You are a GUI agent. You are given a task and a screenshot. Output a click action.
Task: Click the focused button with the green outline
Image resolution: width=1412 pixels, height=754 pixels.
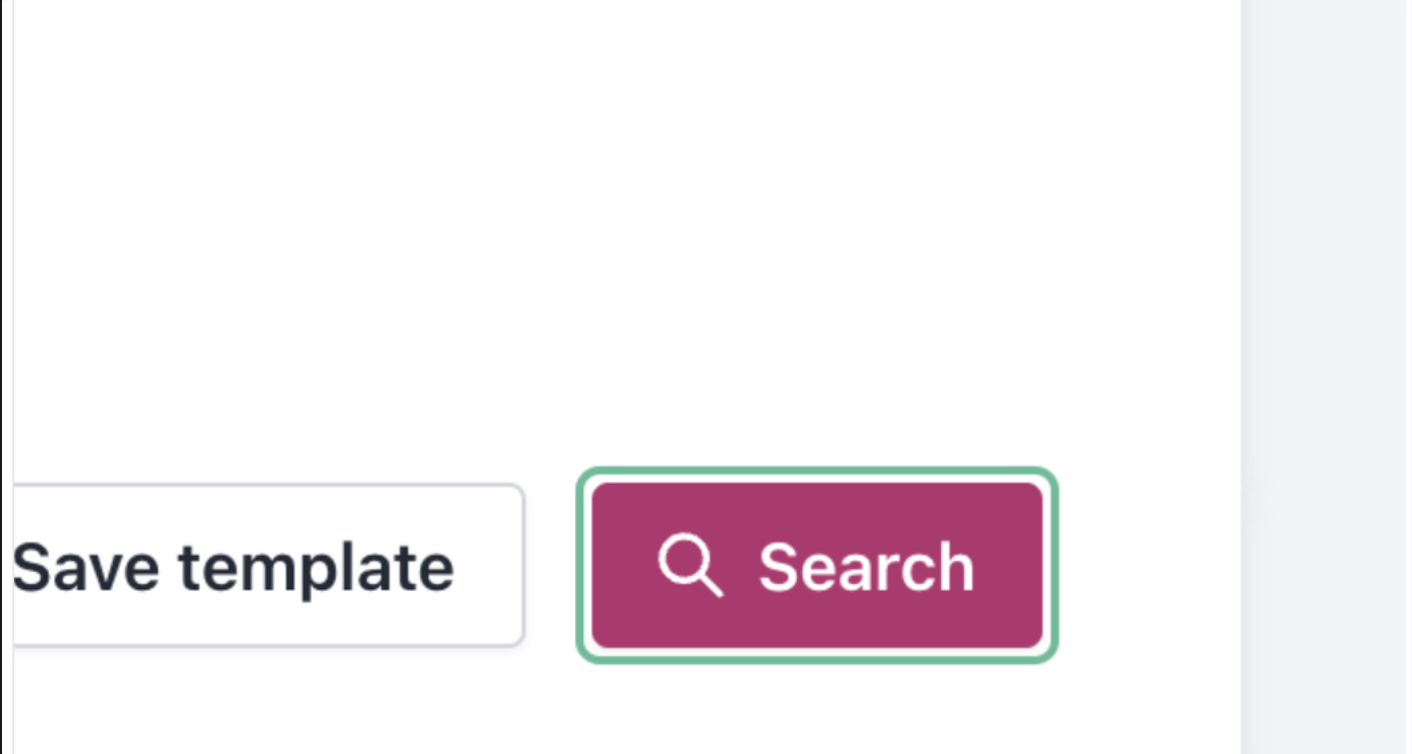(817, 565)
